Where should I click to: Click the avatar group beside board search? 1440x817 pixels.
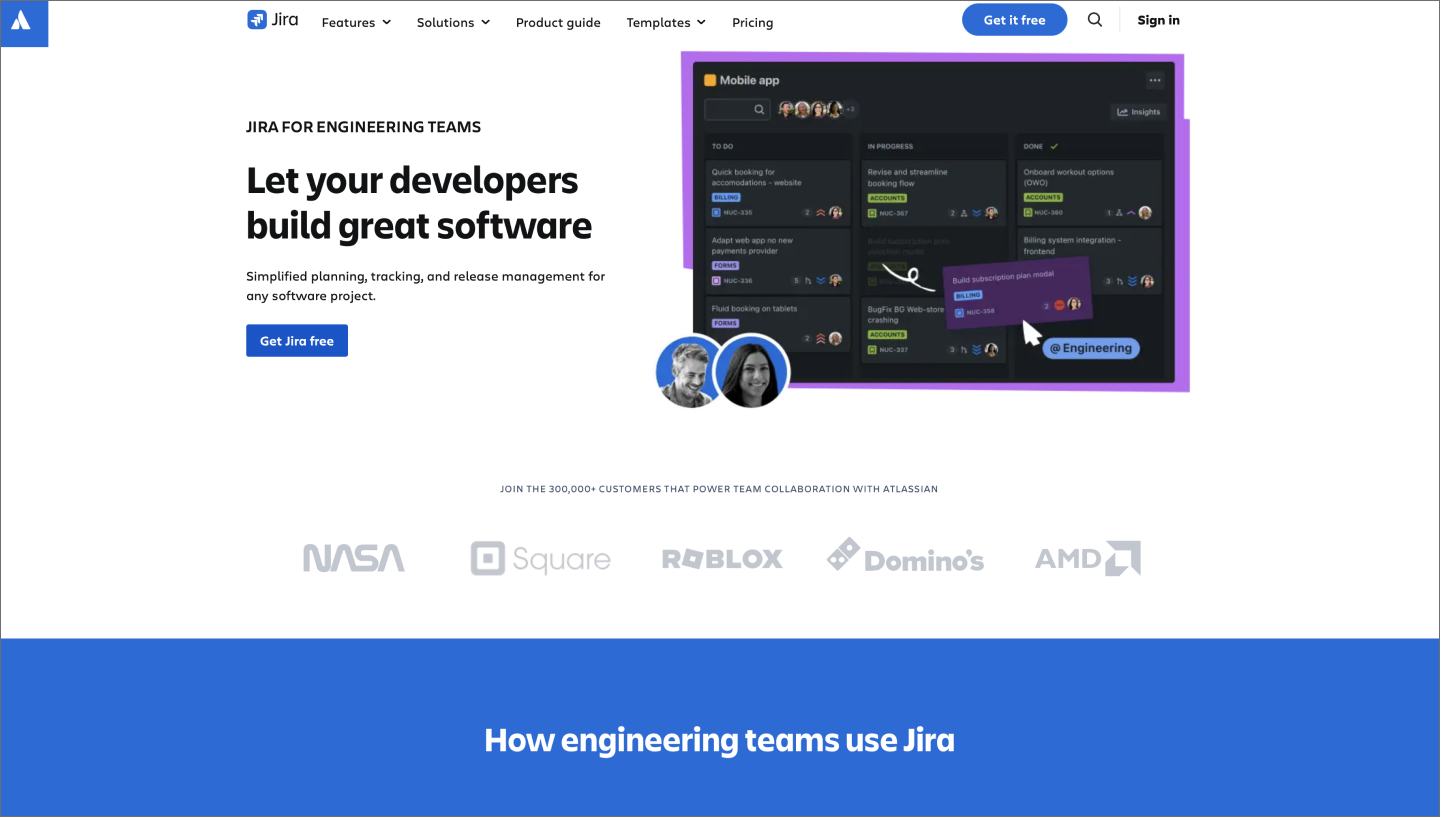click(x=817, y=110)
